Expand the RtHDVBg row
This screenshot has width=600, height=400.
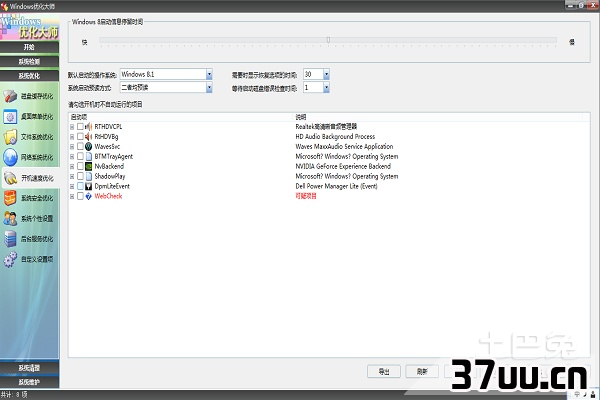click(x=72, y=137)
